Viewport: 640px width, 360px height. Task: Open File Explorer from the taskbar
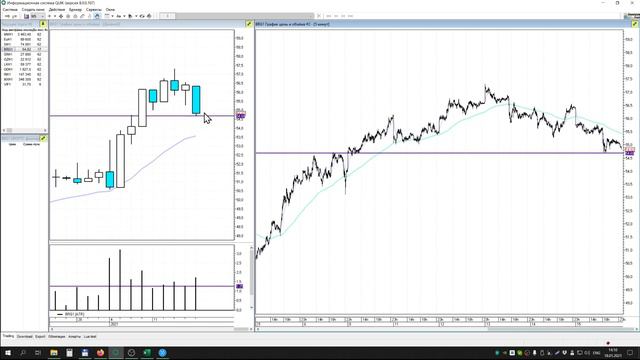pyautogui.click(x=54, y=353)
